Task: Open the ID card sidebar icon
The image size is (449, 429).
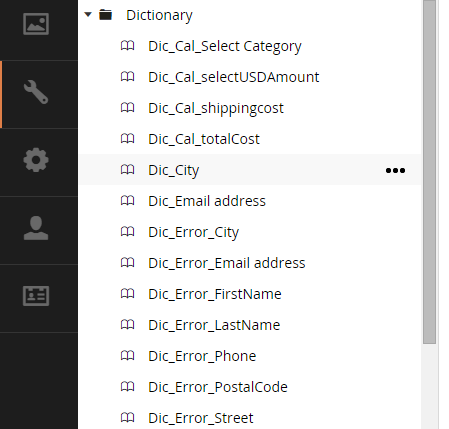Action: tap(36, 296)
